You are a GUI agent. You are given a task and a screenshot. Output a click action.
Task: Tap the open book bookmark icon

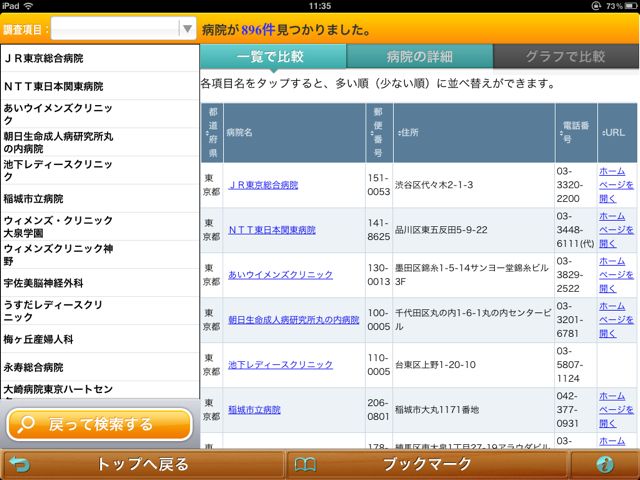tap(305, 464)
